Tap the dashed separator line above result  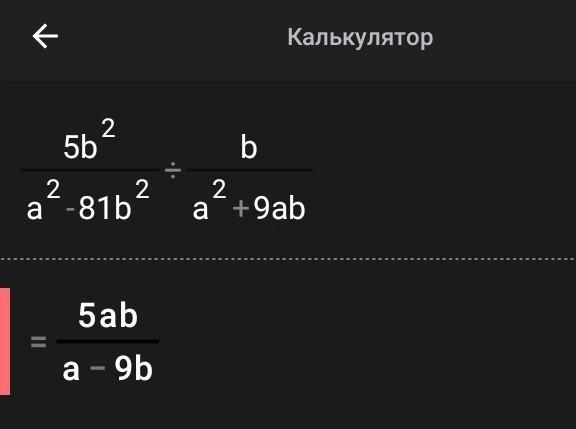[288, 259]
